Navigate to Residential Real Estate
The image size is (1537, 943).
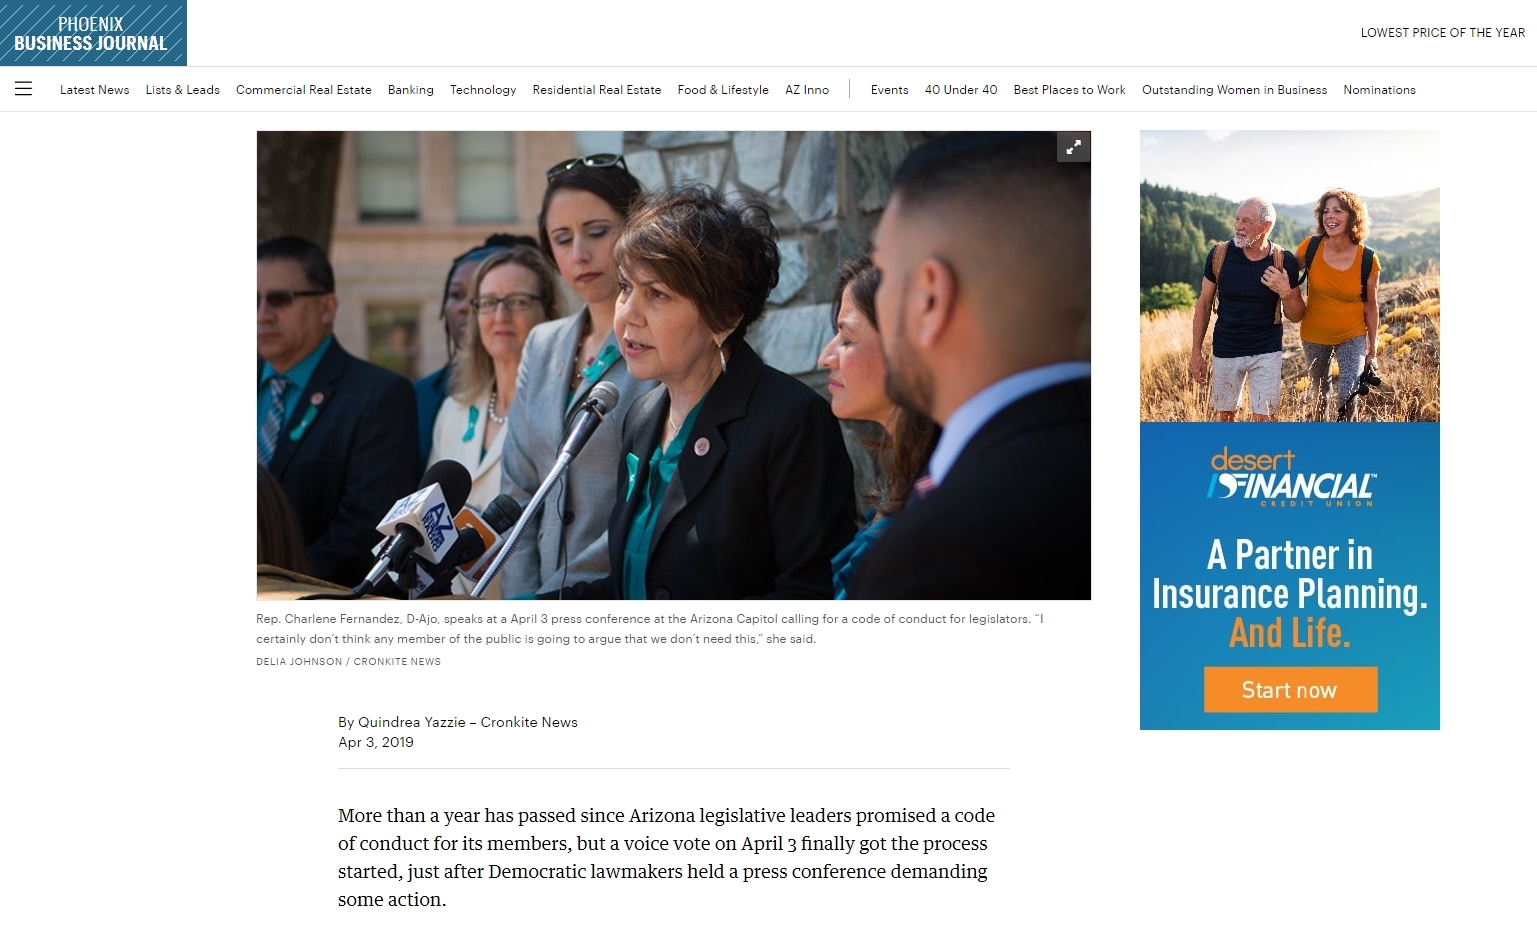click(596, 90)
